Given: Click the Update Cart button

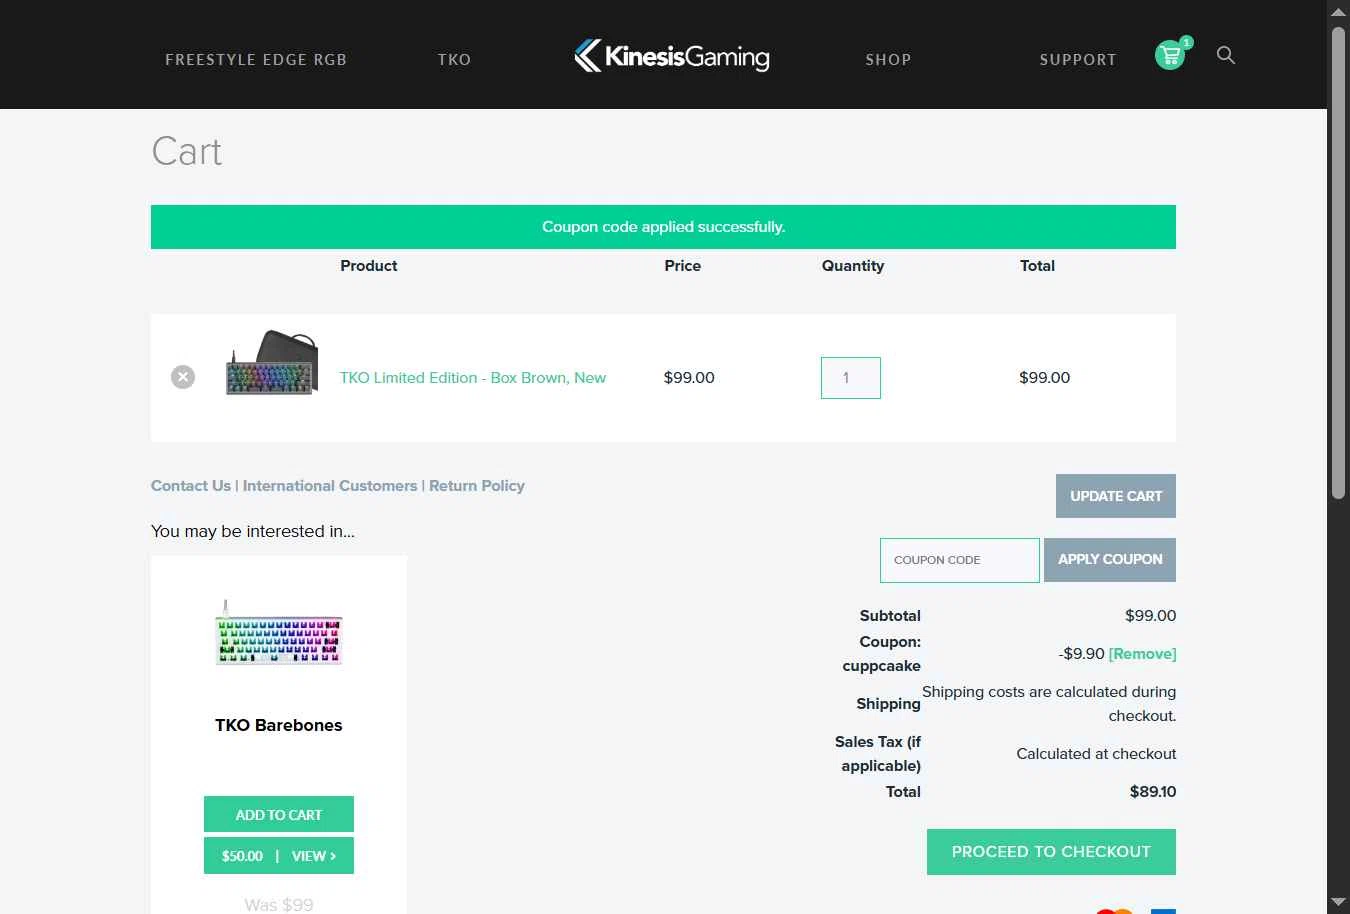Looking at the screenshot, I should pos(1116,496).
